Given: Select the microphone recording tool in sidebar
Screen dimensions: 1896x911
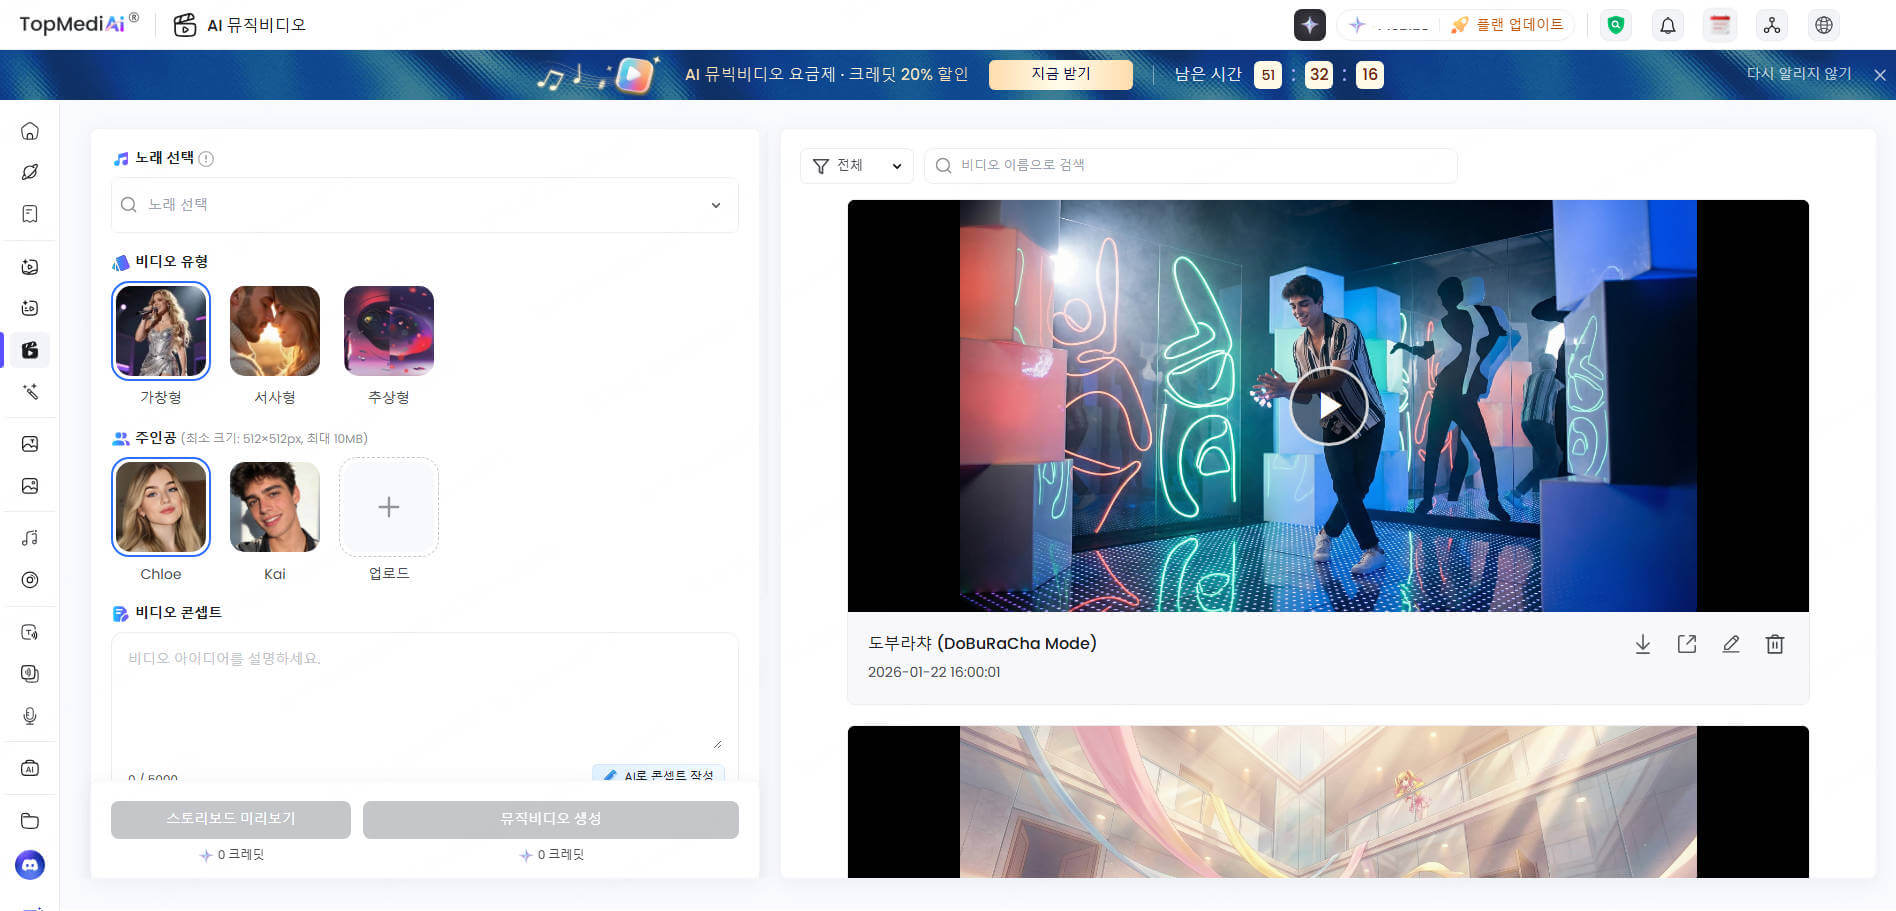Looking at the screenshot, I should (30, 716).
